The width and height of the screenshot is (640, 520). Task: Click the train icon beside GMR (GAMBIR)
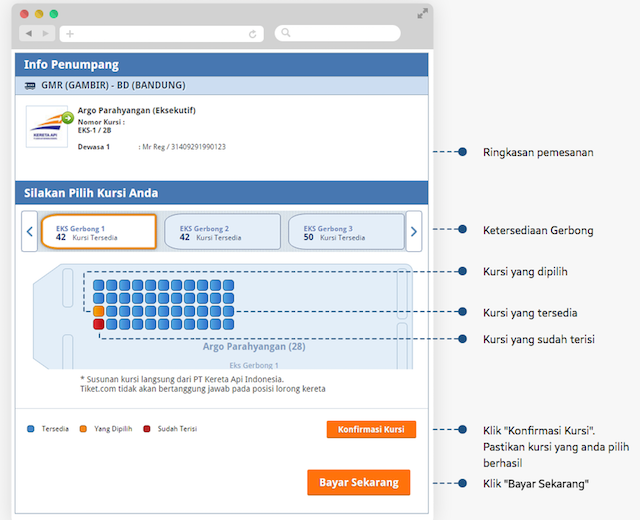pyautogui.click(x=30, y=86)
